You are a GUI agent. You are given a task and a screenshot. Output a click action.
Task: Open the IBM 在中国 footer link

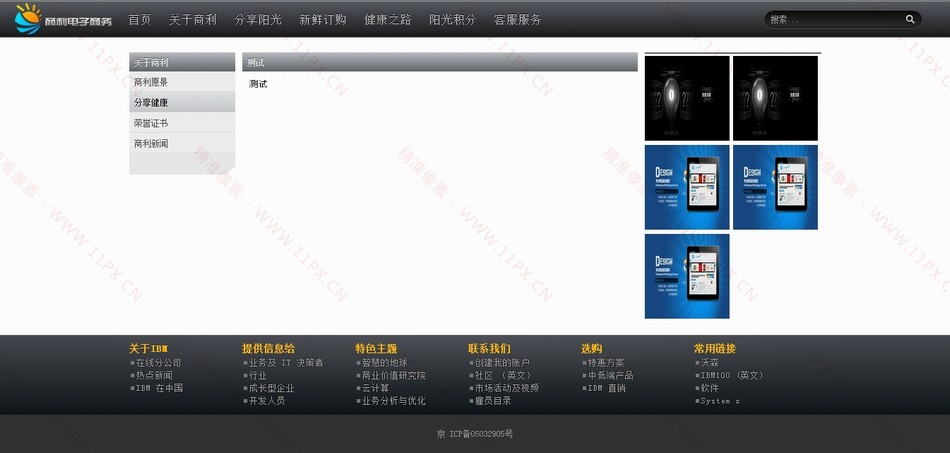pos(159,388)
